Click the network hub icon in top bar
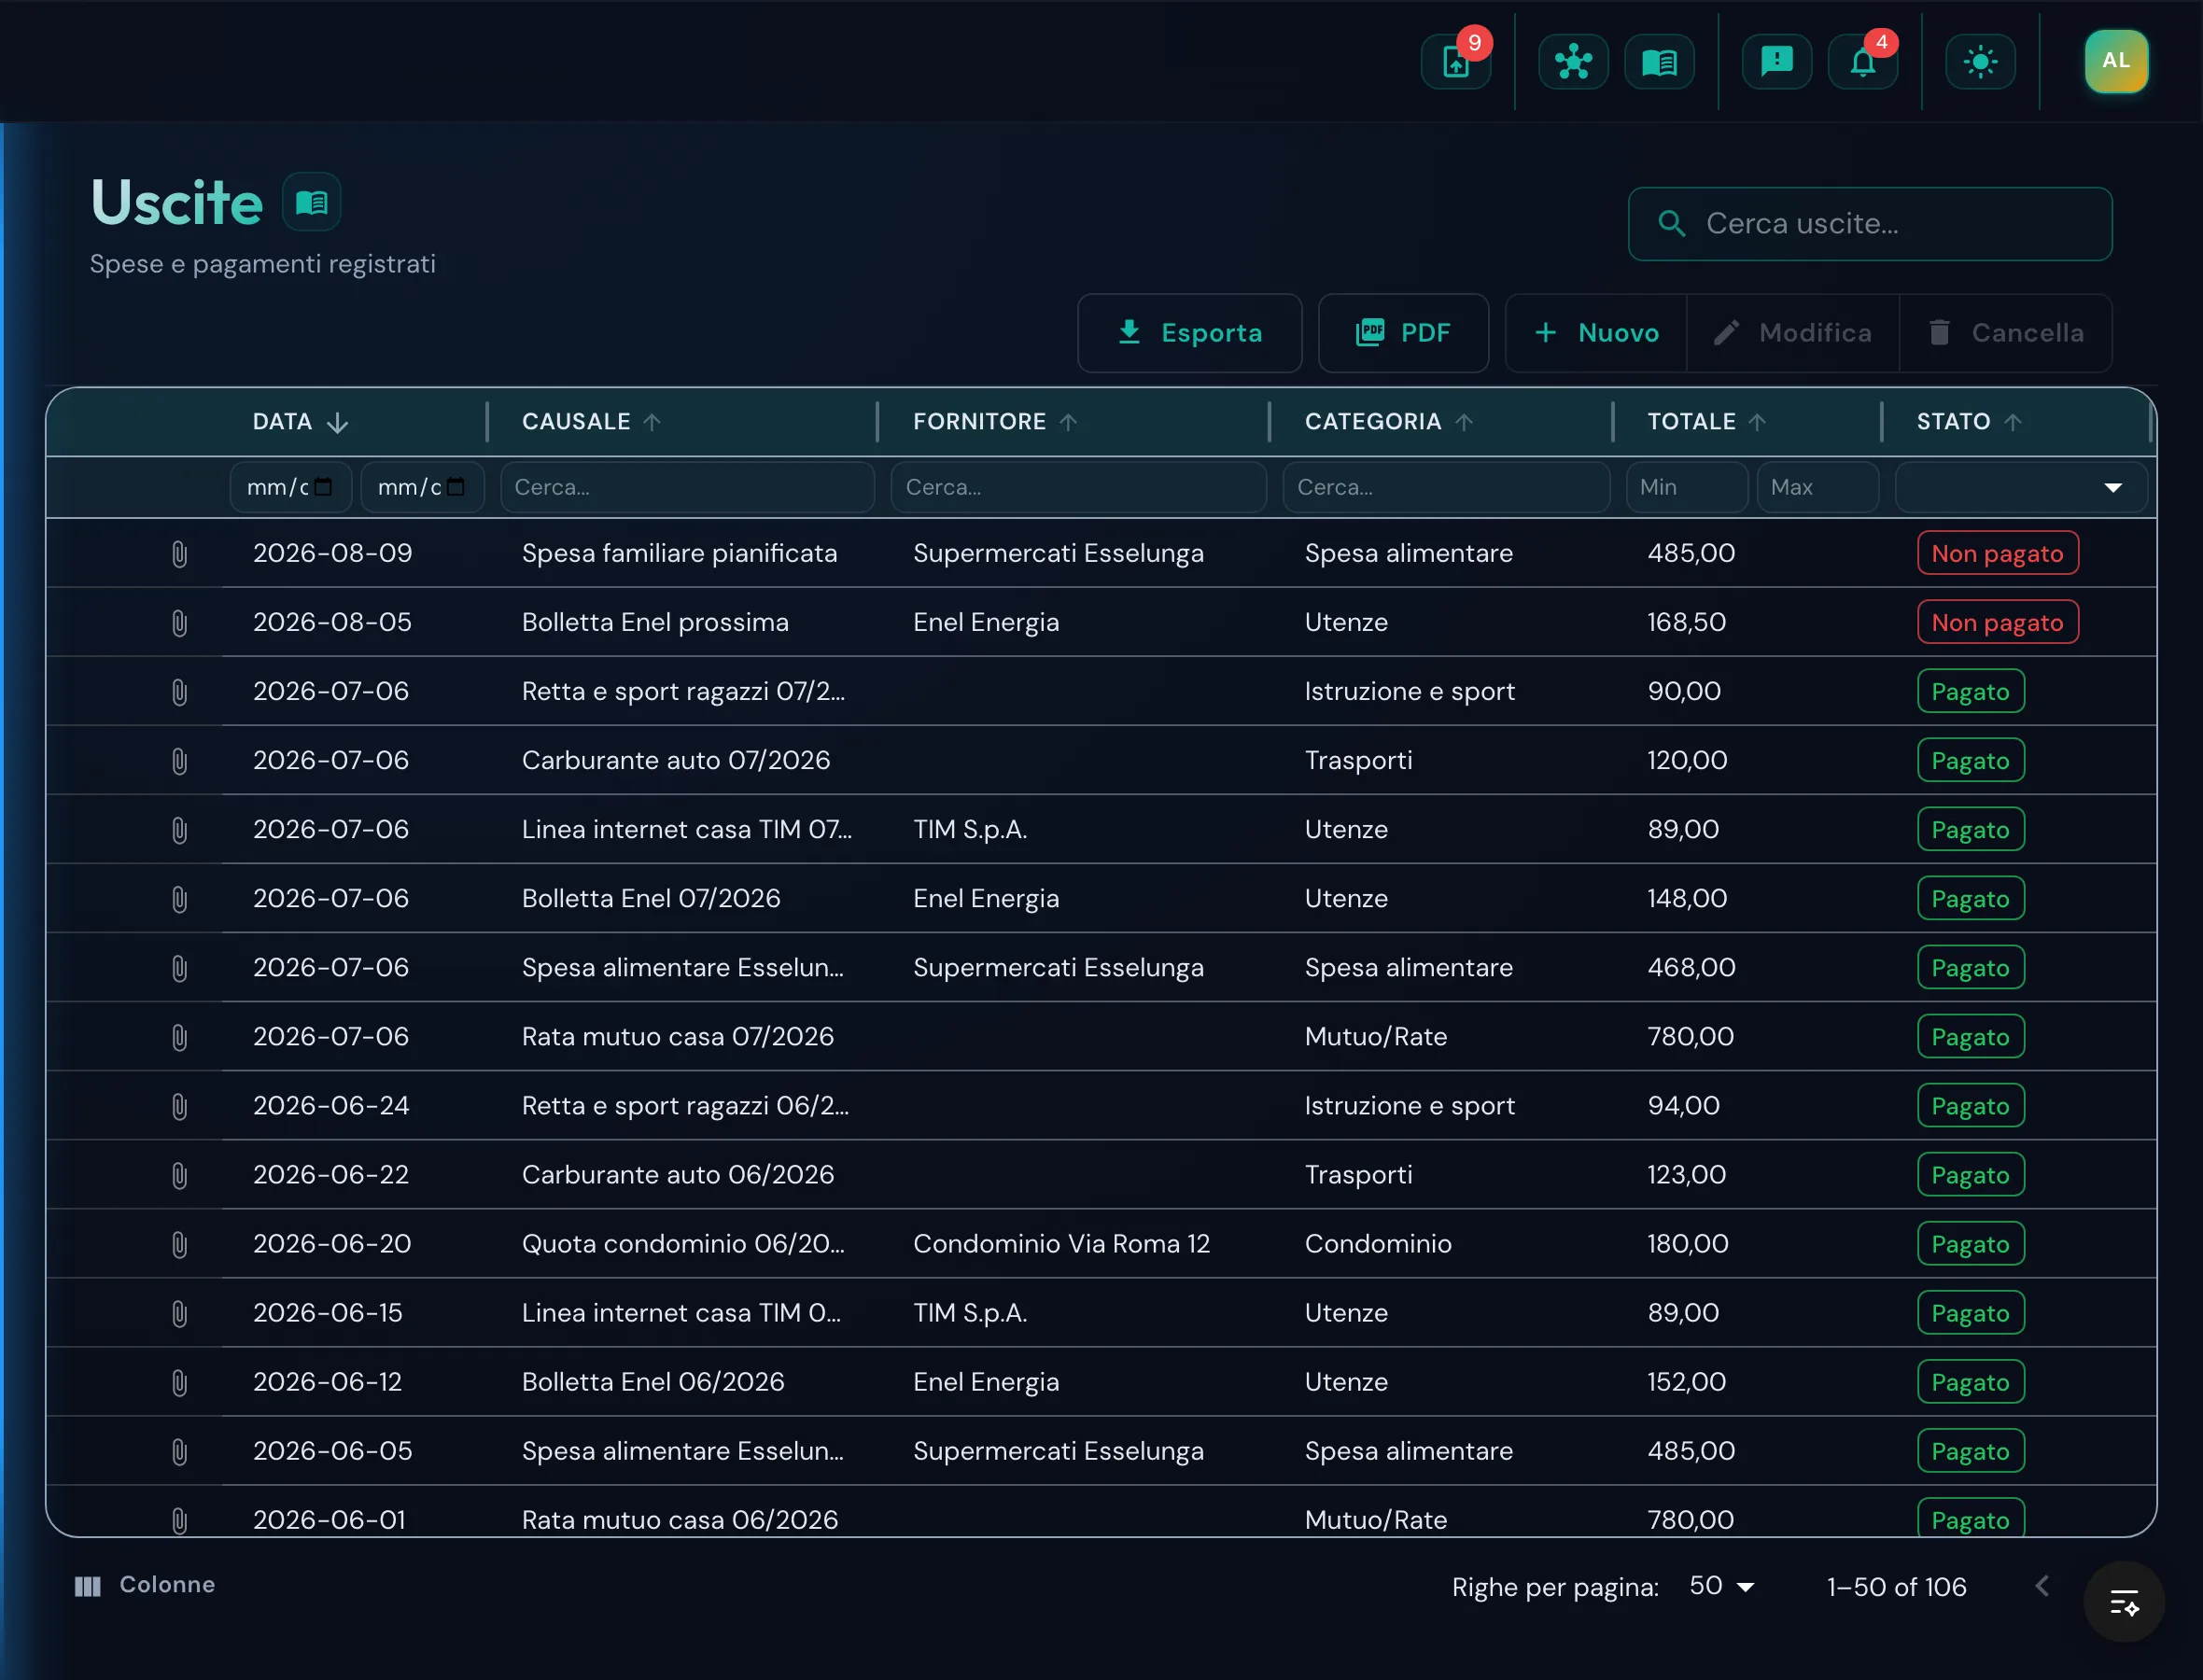Screen dimensions: 2203x1680 [x=1573, y=62]
